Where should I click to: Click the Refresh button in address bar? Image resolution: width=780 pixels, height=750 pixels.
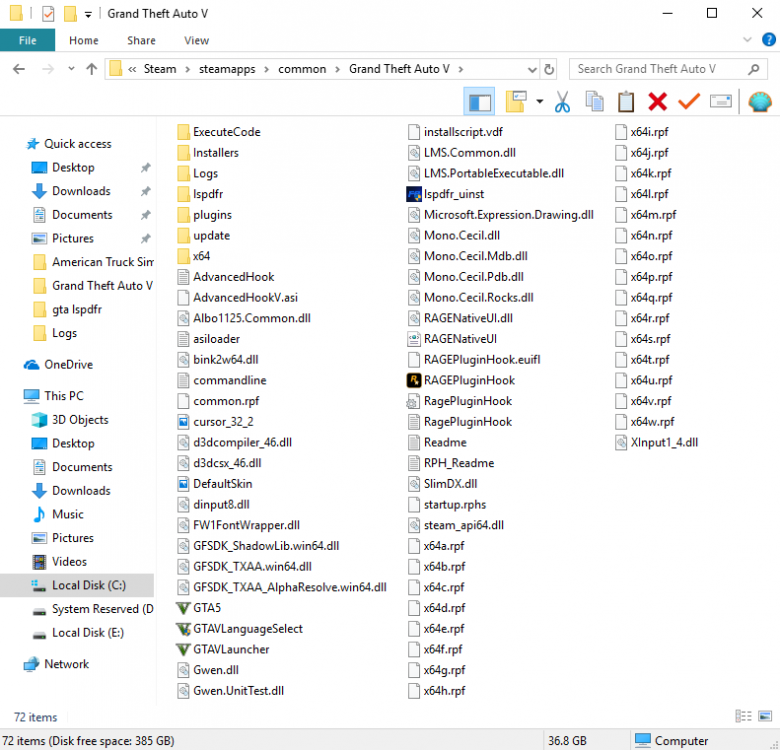[x=549, y=69]
